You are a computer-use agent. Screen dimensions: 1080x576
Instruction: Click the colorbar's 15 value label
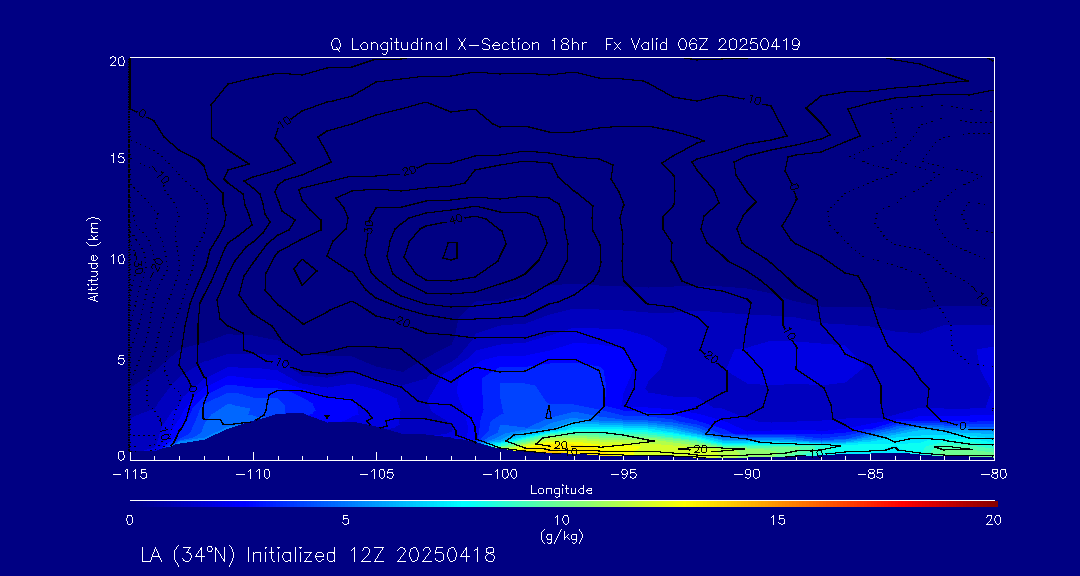[x=777, y=520]
